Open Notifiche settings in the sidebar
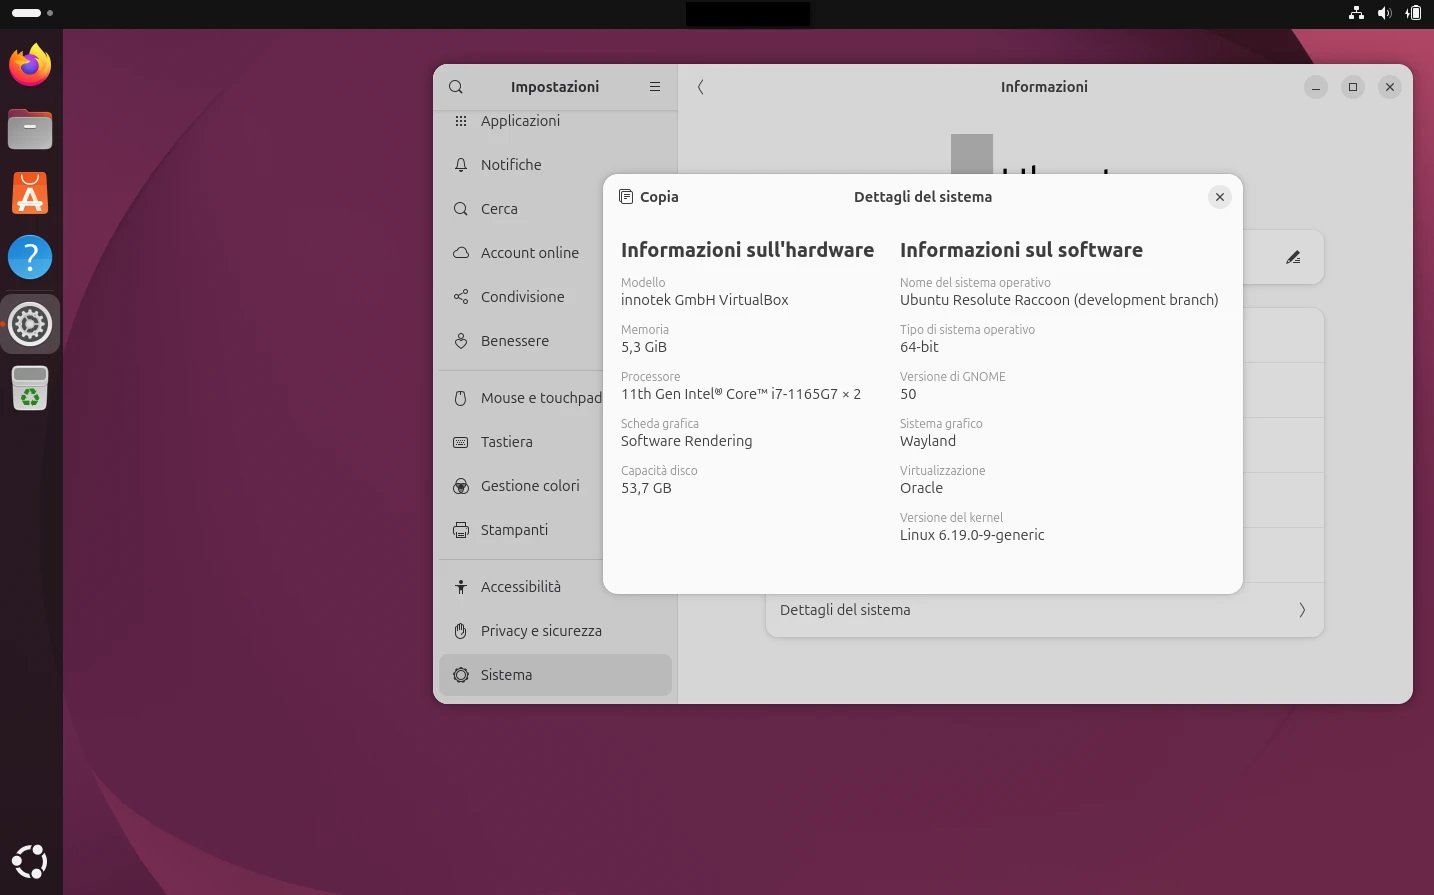The height and width of the screenshot is (895, 1434). point(511,165)
